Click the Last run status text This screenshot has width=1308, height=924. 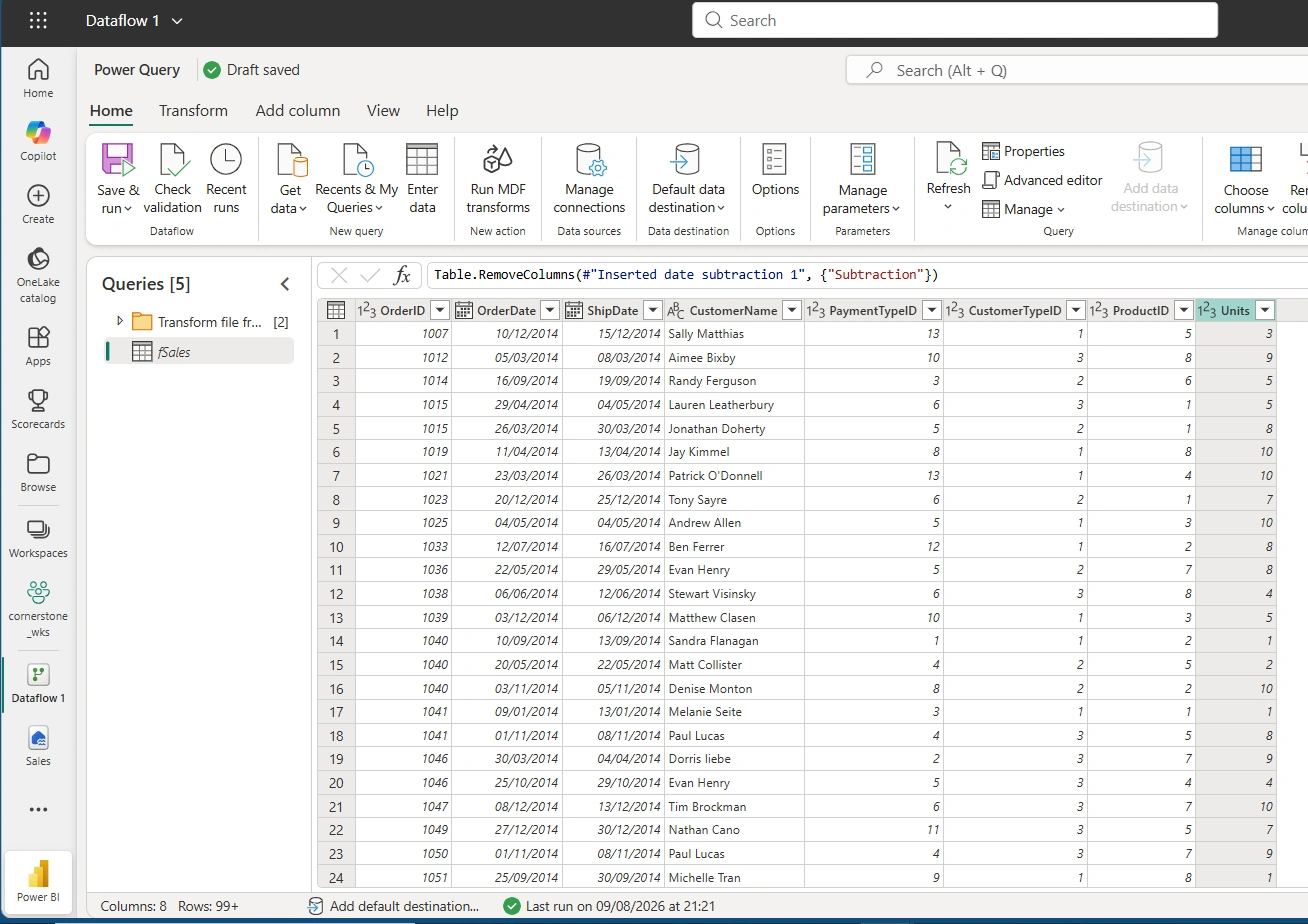pyautogui.click(x=620, y=906)
